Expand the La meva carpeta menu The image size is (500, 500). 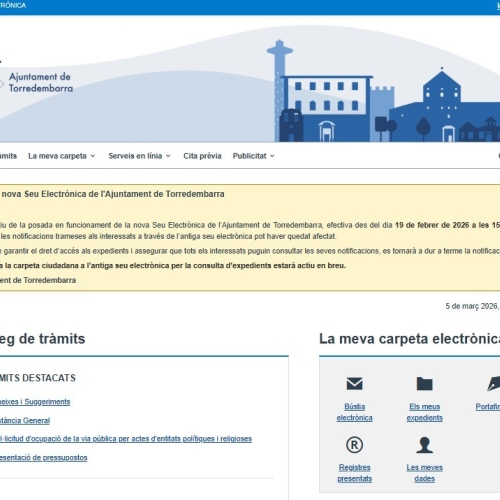click(62, 156)
